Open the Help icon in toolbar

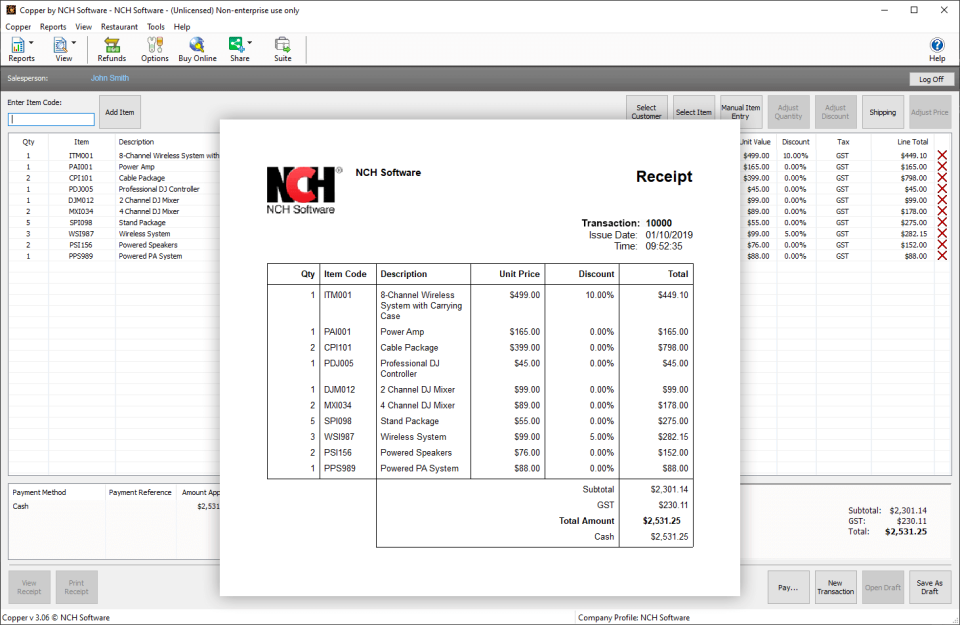click(937, 49)
